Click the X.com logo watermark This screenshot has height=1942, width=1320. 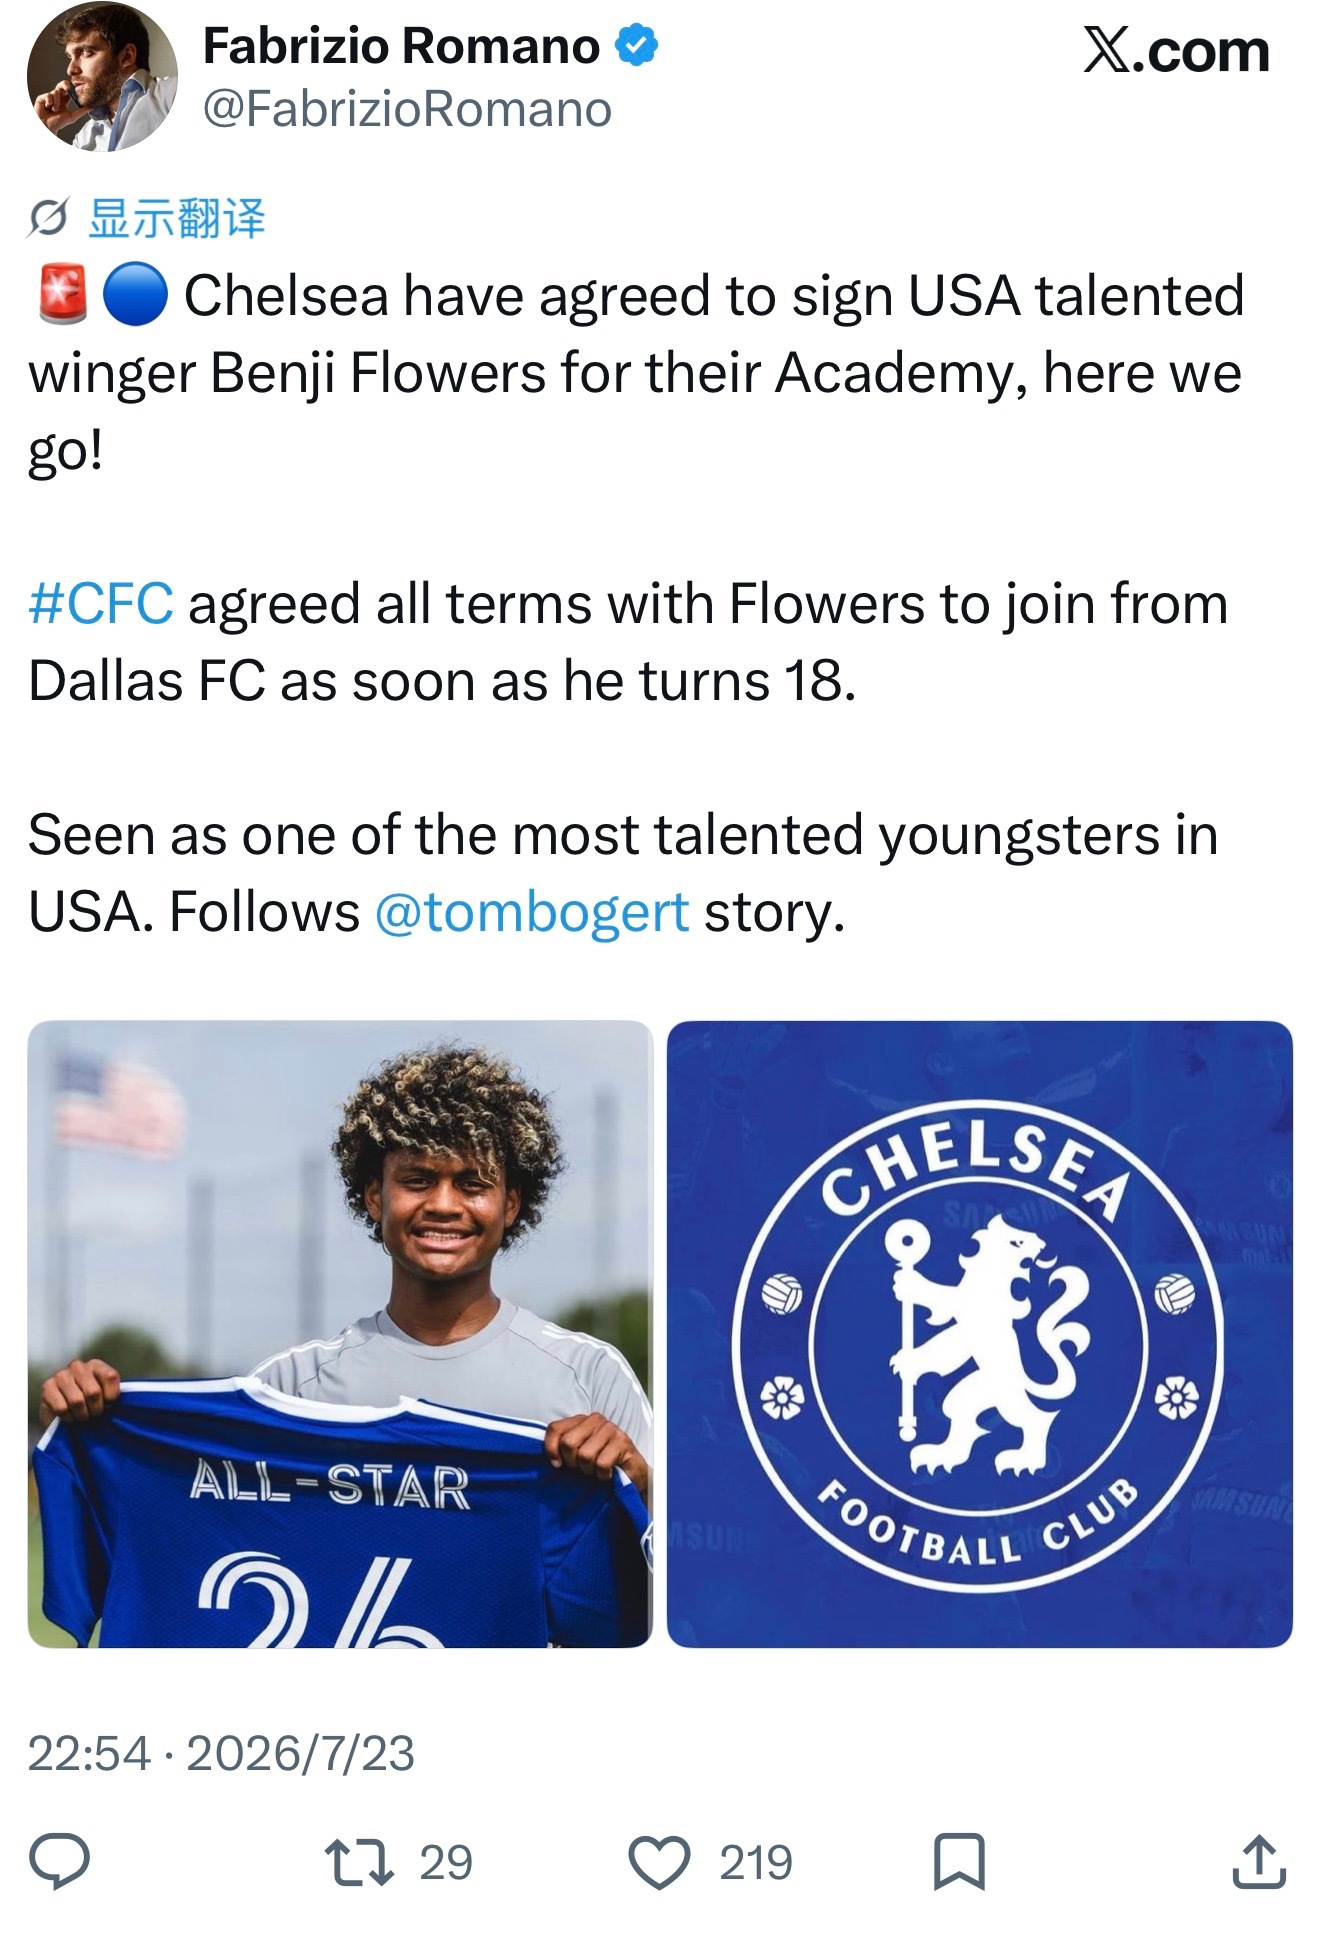pos(1176,50)
